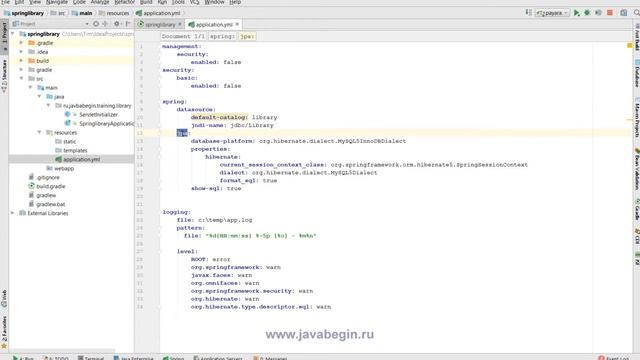Open Project Structure icon in top toolbar
The width and height of the screenshot is (640, 360).
point(624,13)
